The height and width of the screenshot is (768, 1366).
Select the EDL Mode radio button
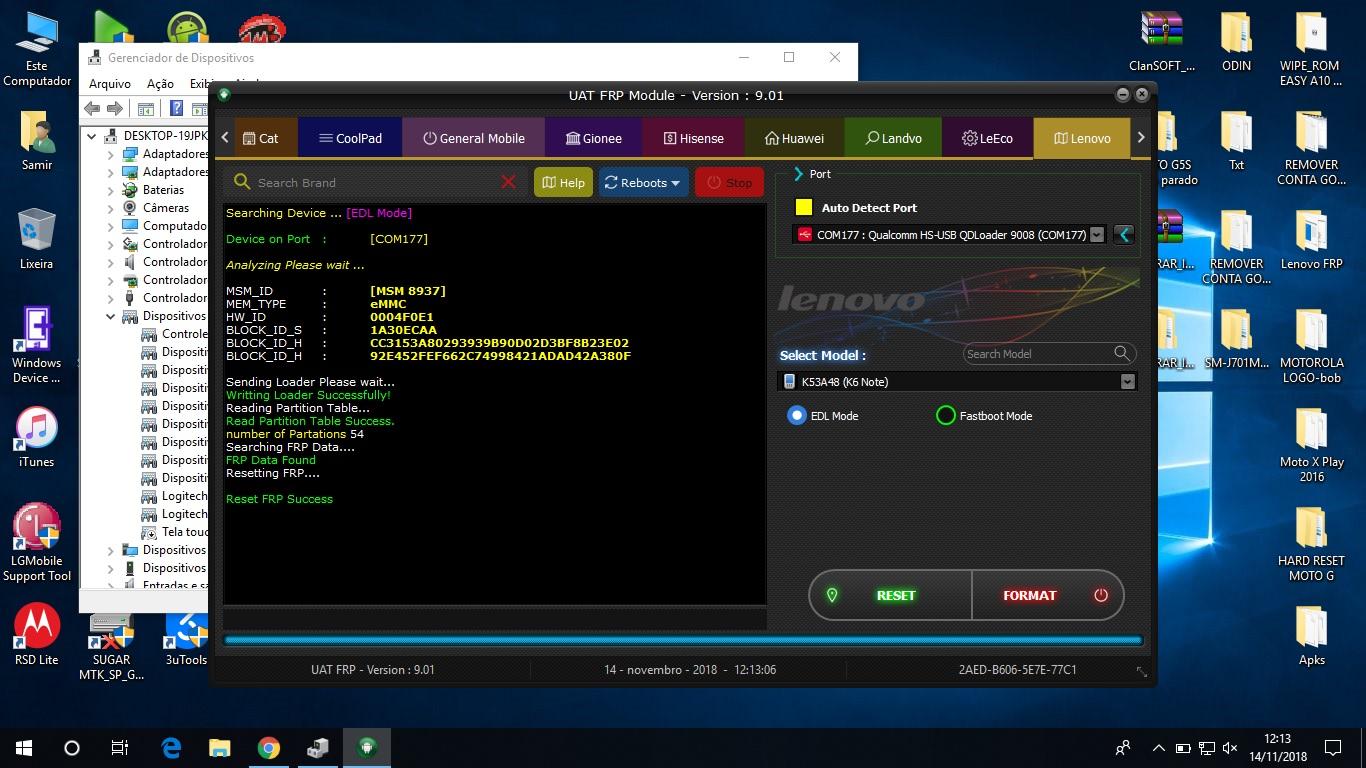click(x=796, y=415)
